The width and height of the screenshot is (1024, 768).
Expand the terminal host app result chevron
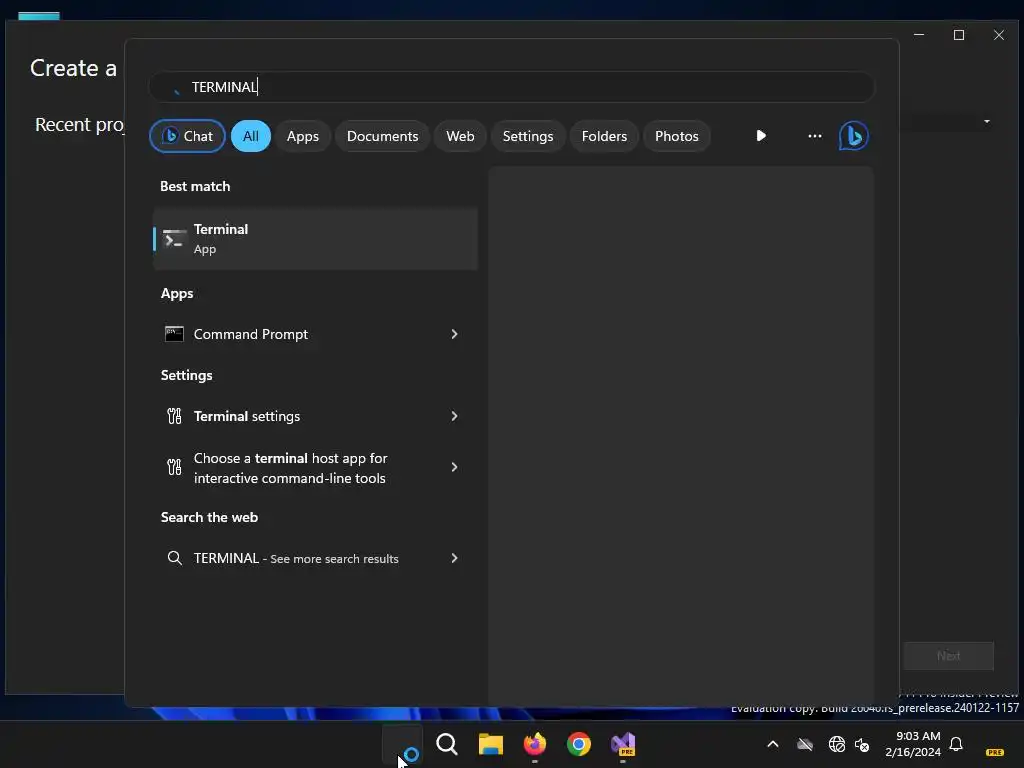click(x=455, y=467)
